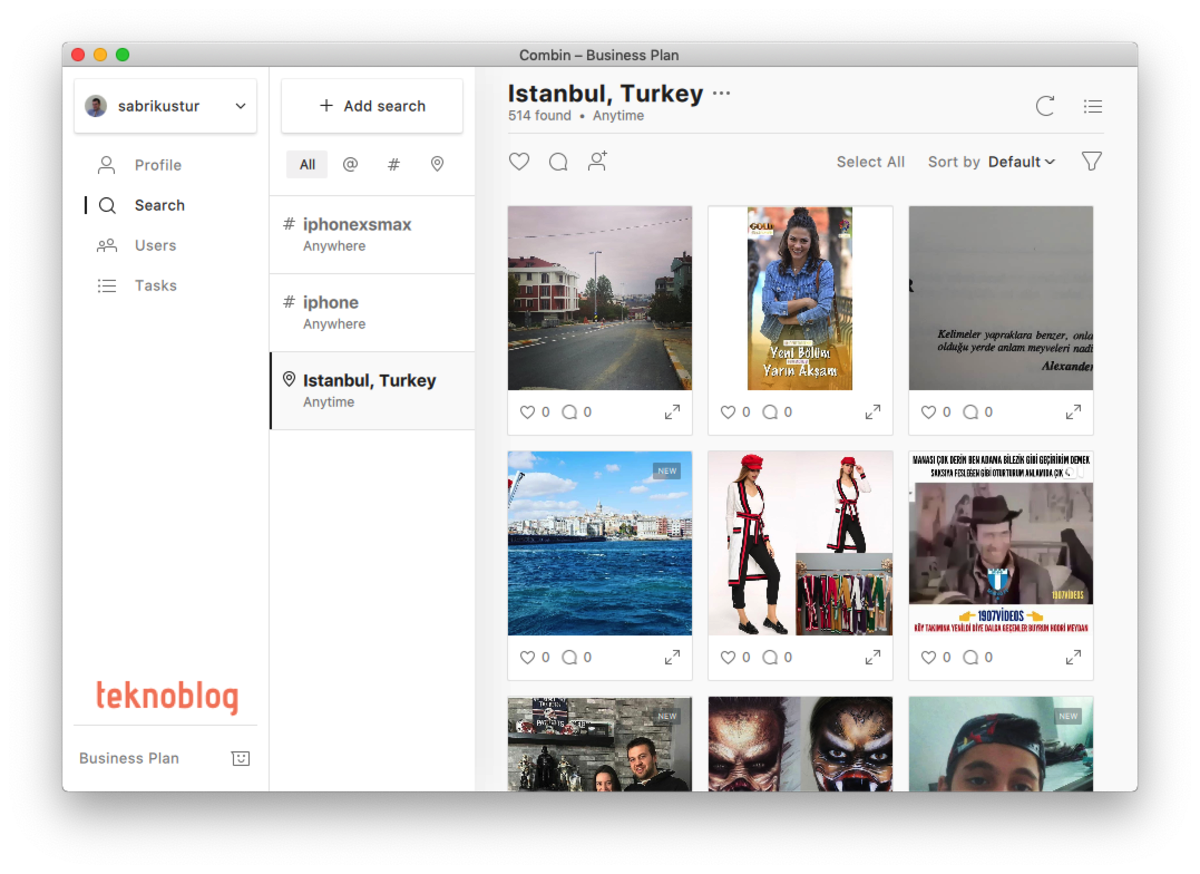
Task: Click Select All posts
Action: pos(870,162)
